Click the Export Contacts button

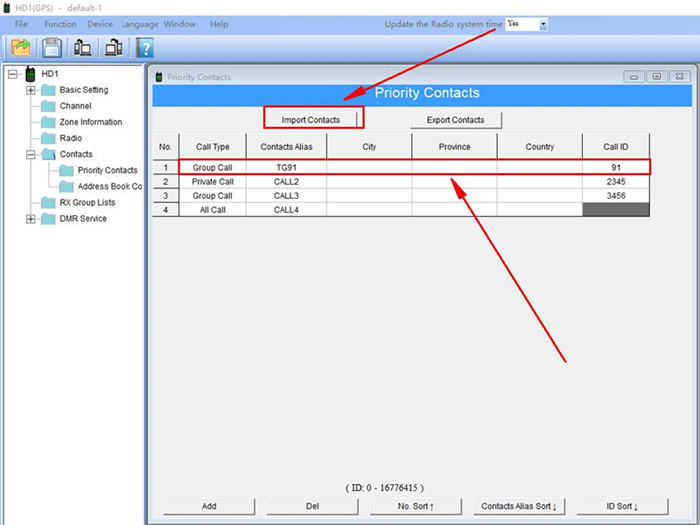point(455,120)
